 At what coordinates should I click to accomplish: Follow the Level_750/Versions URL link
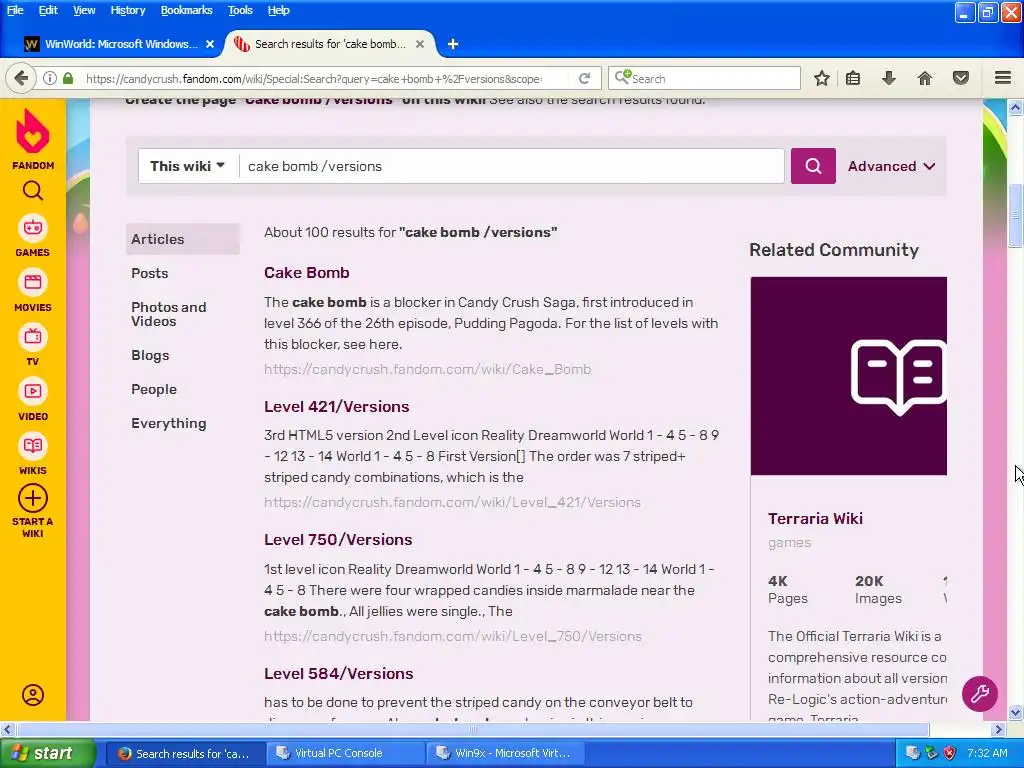(453, 636)
